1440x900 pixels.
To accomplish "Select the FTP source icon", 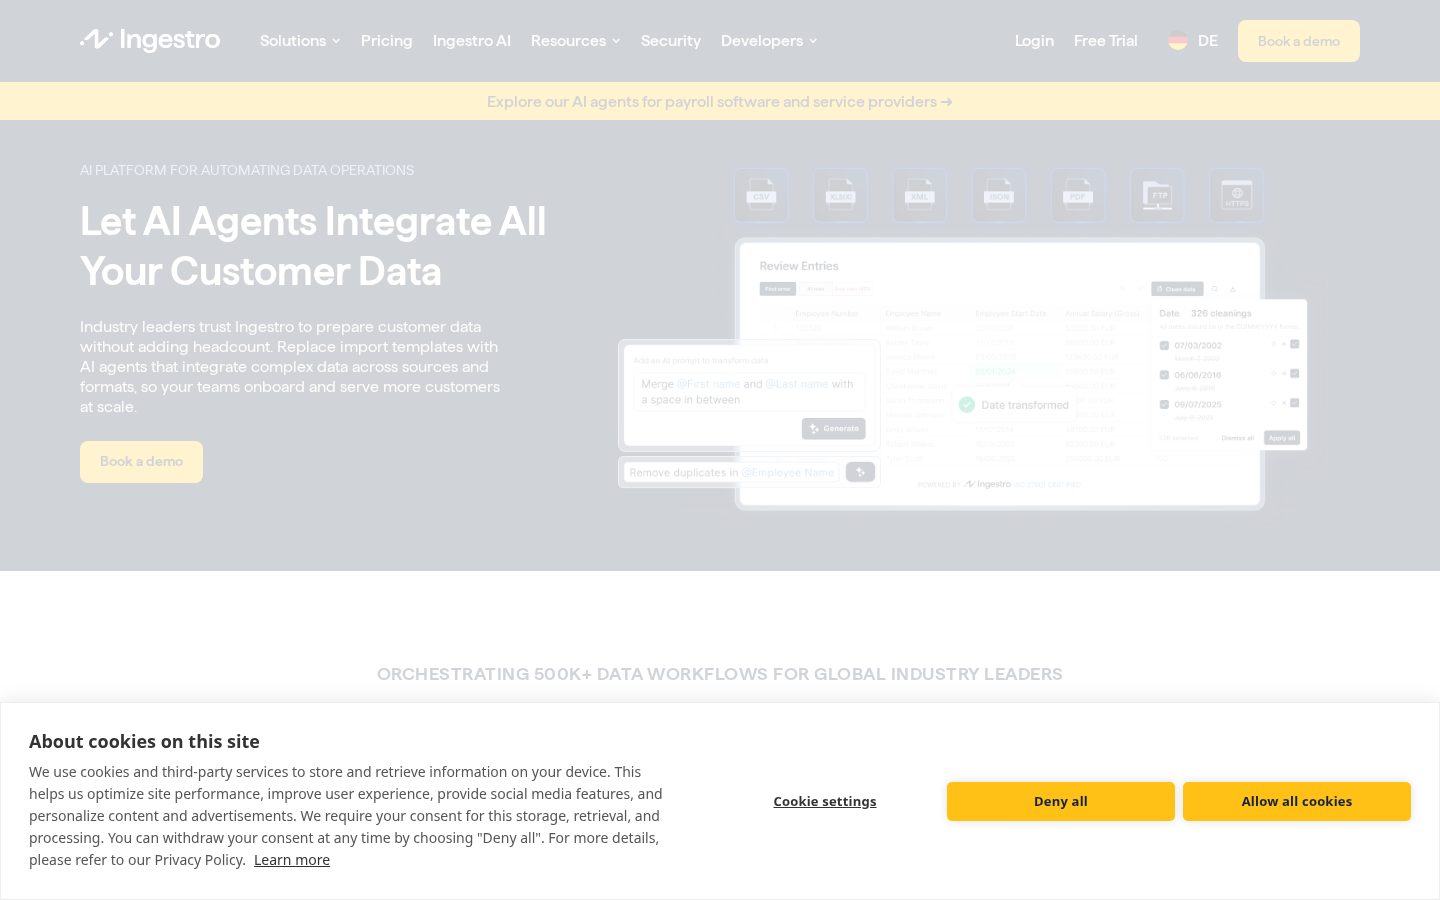I will click(x=1157, y=195).
